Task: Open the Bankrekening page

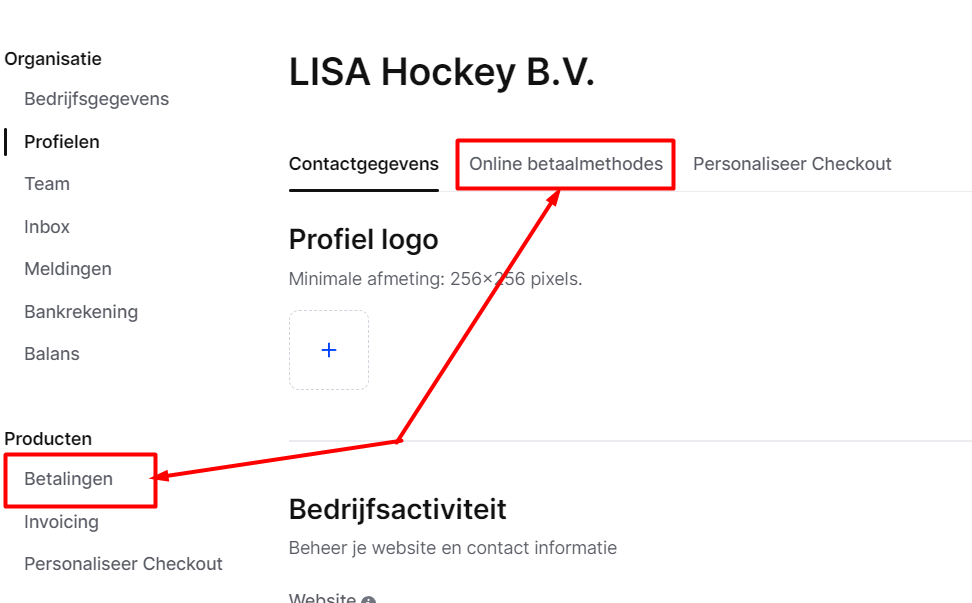Action: coord(81,312)
